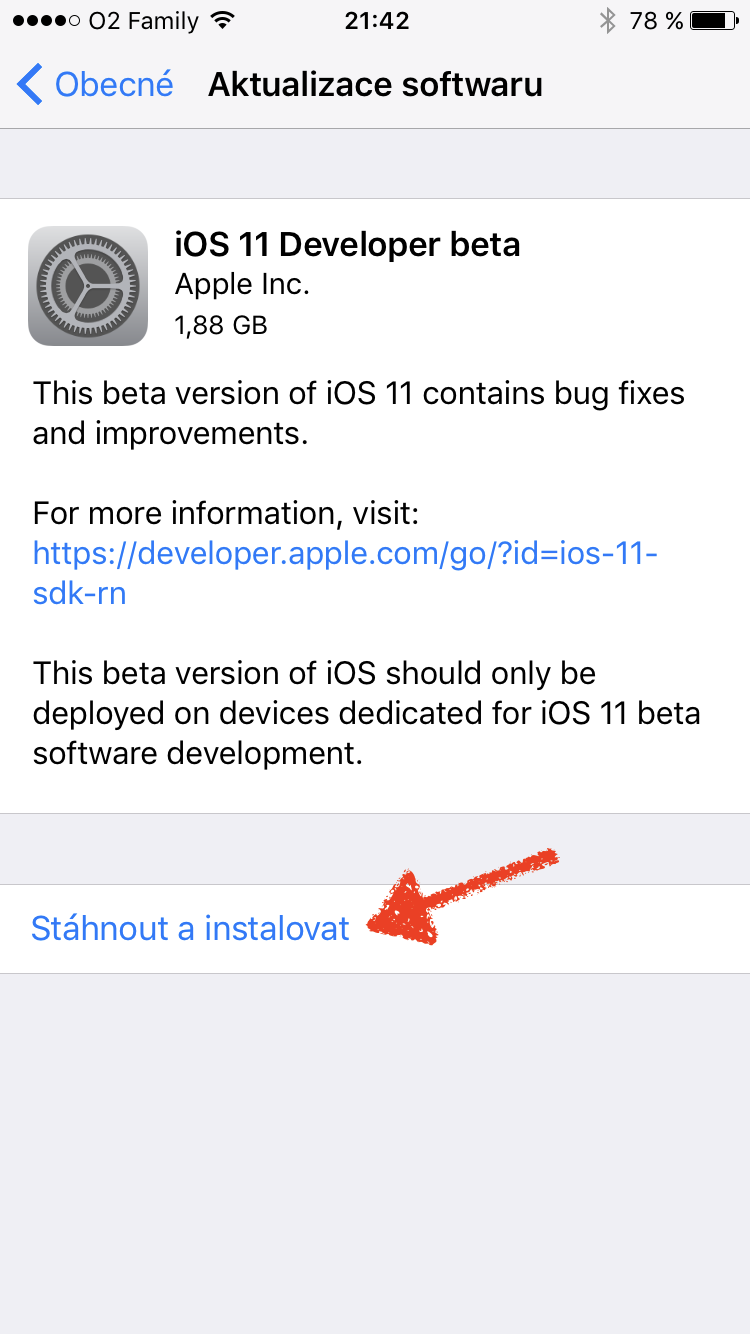Tap the Wi-Fi status icon
This screenshot has height=1334, width=750.
click(x=223, y=21)
